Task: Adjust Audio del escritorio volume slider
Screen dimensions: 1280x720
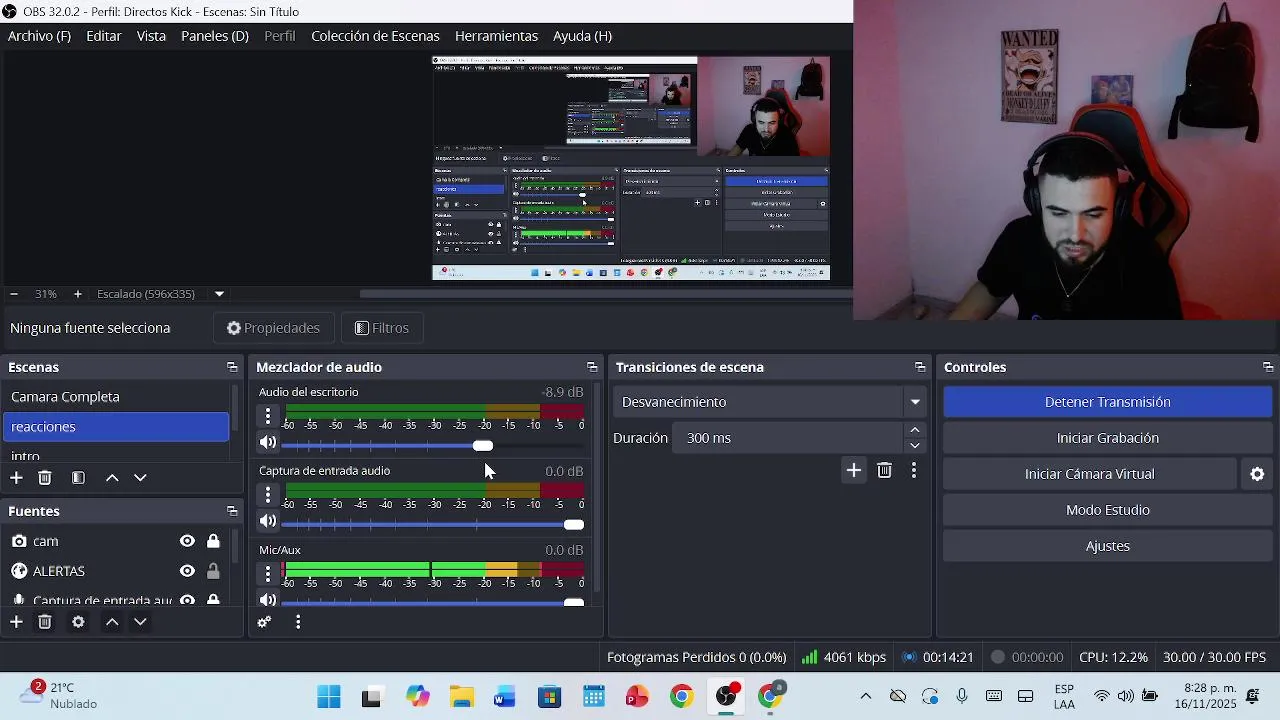Action: (x=483, y=446)
